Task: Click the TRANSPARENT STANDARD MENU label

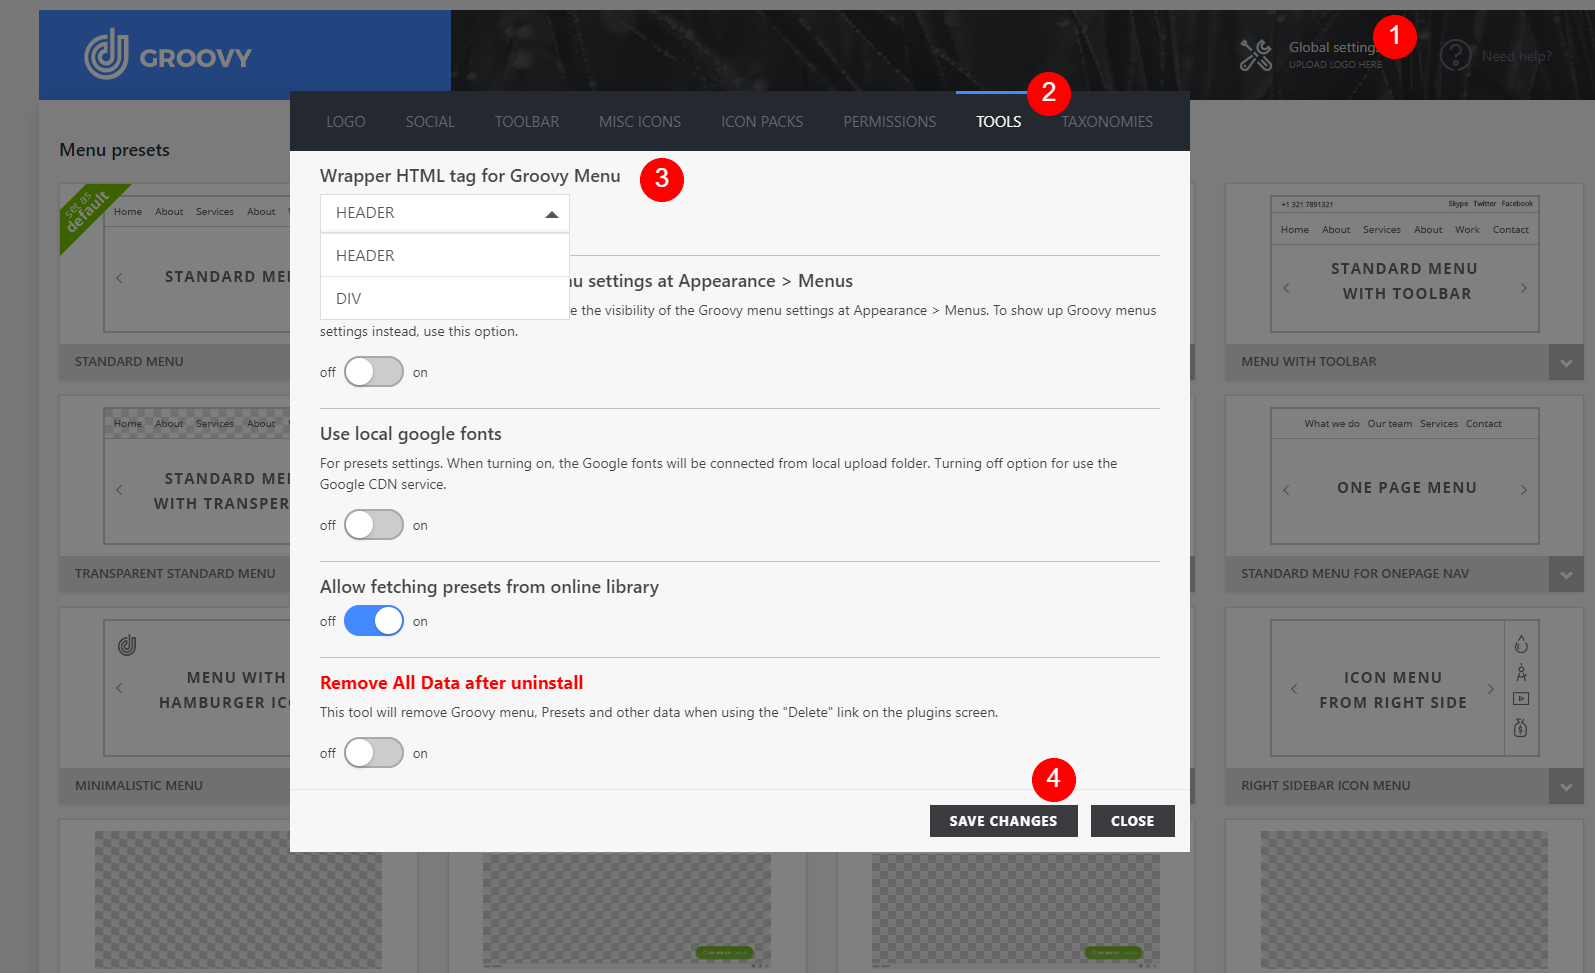Action: coord(175,574)
